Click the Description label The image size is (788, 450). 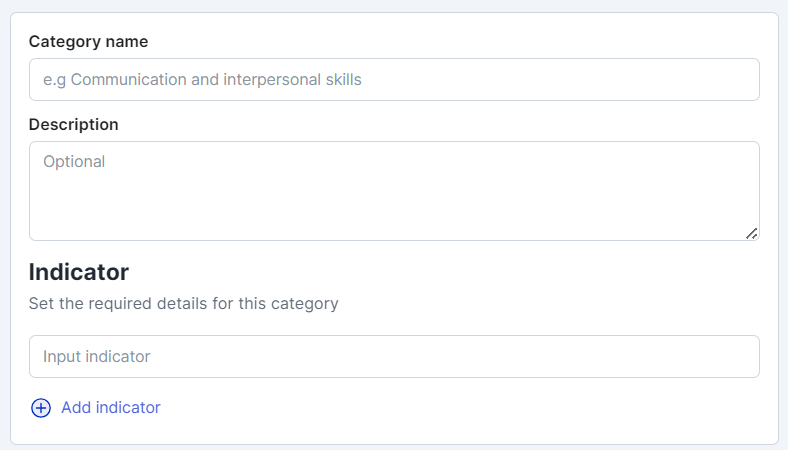[74, 125]
